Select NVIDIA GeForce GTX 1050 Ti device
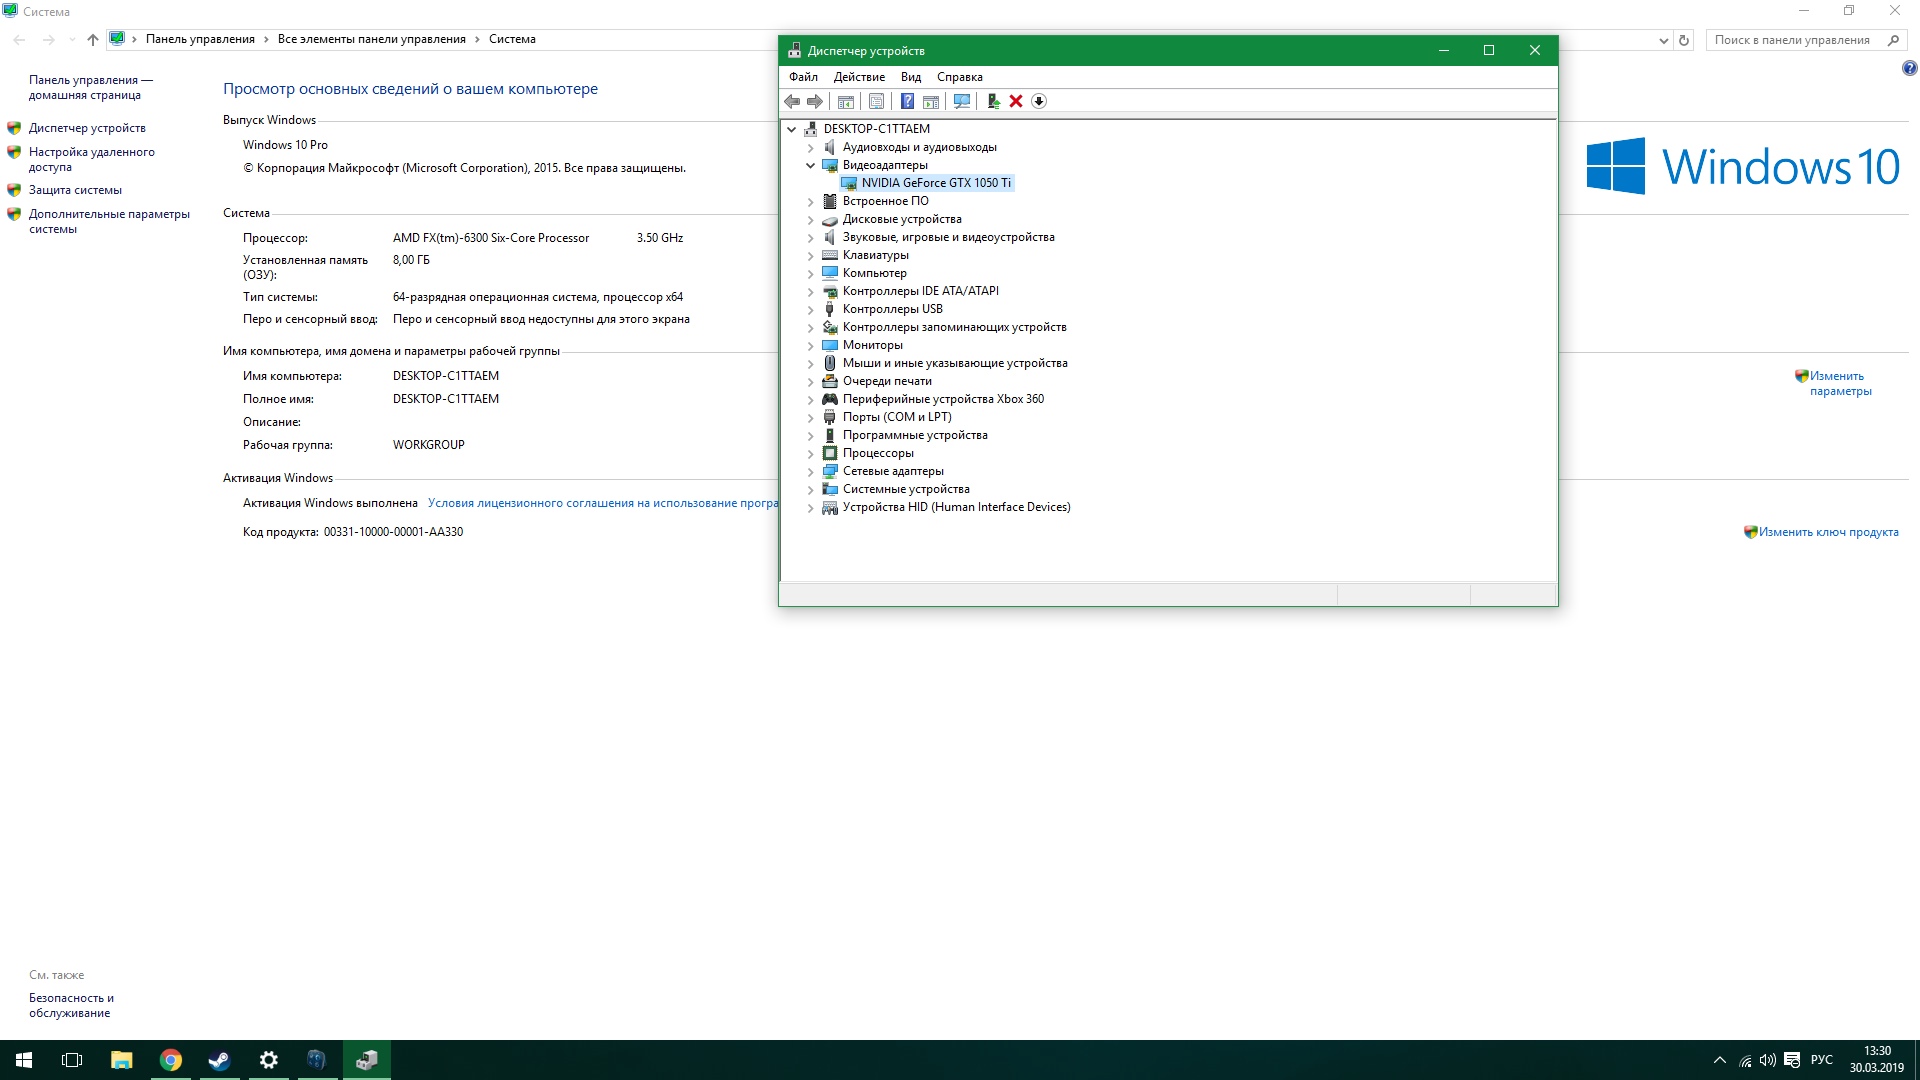1920x1080 pixels. pyautogui.click(x=936, y=183)
